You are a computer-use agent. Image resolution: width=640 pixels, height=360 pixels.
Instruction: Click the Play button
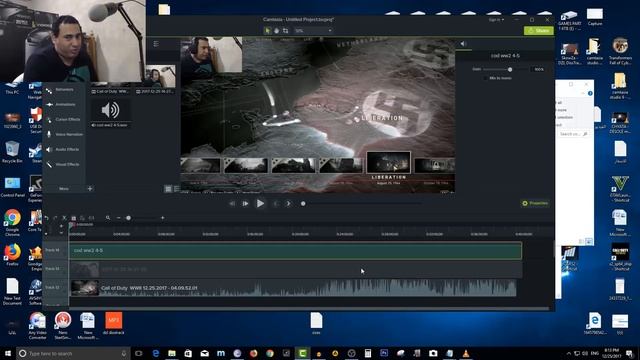[x=260, y=203]
